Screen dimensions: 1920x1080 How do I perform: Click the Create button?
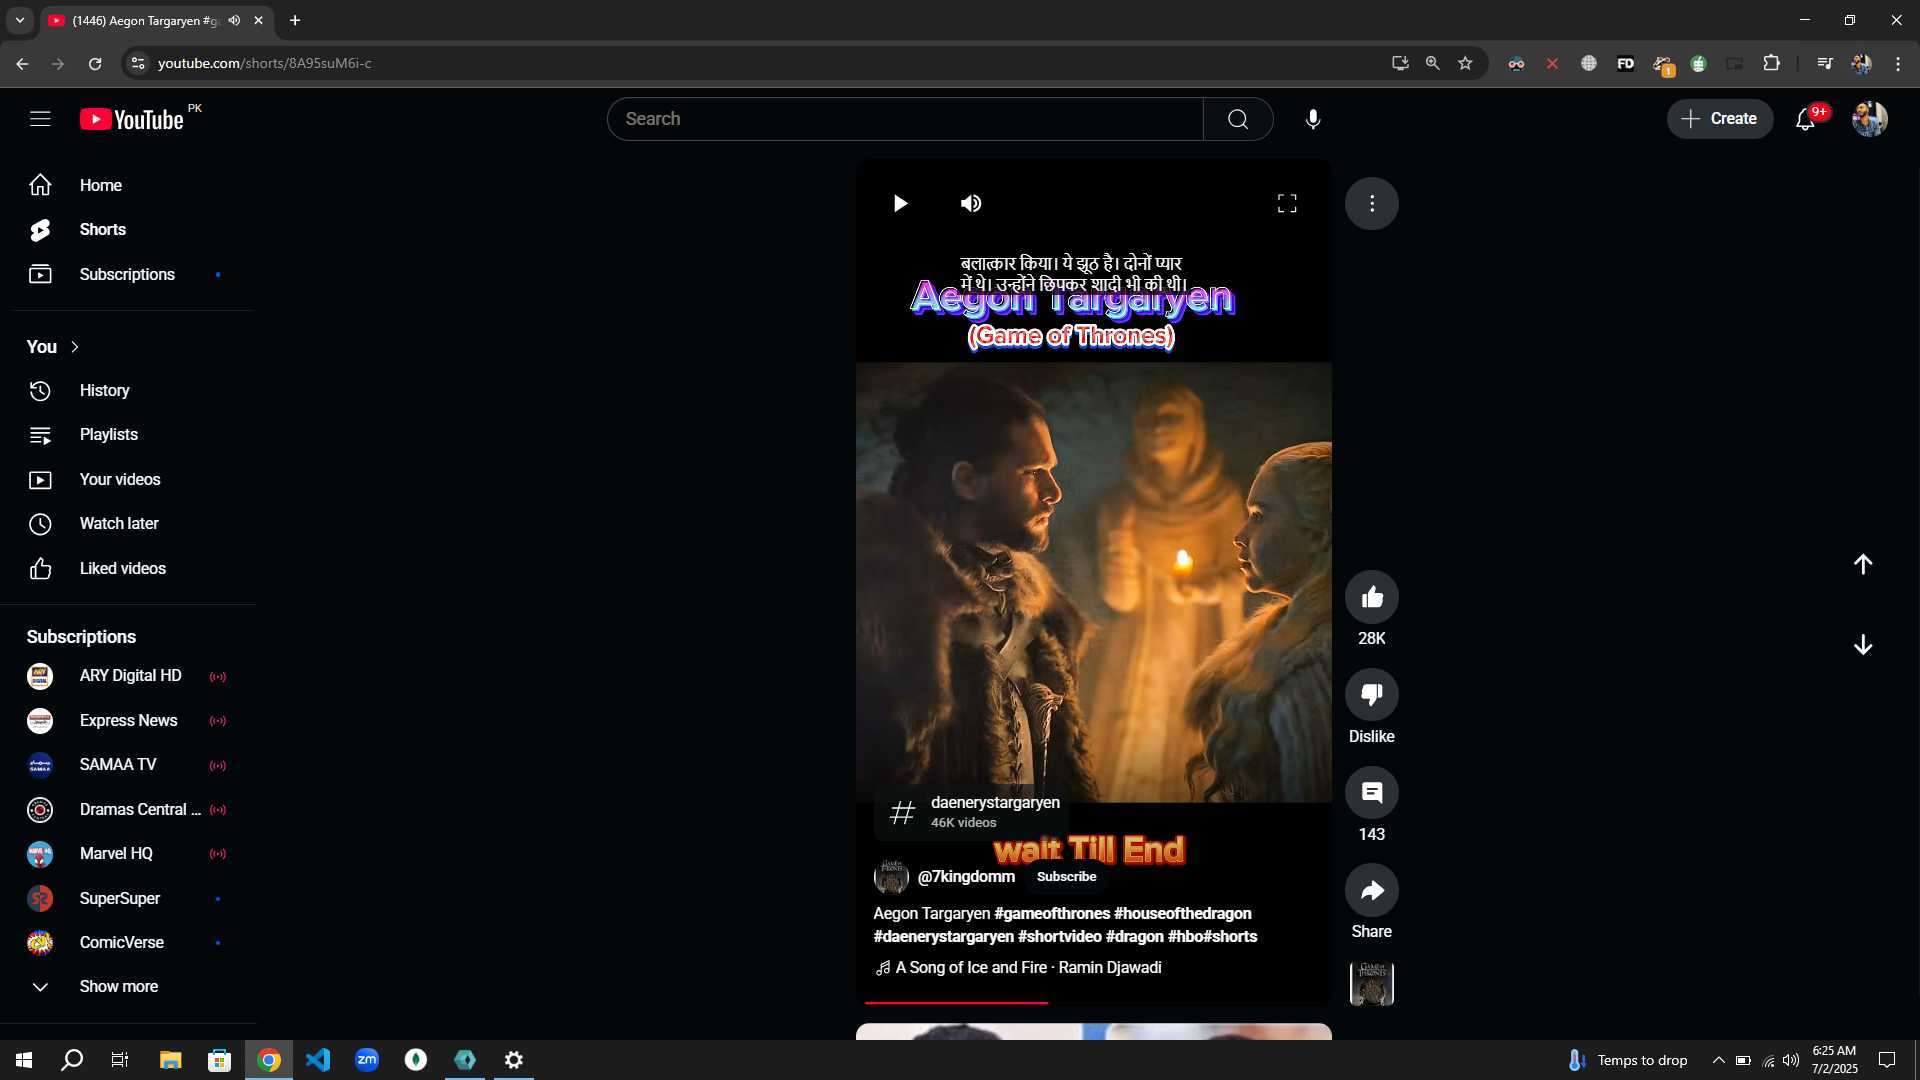(1720, 119)
